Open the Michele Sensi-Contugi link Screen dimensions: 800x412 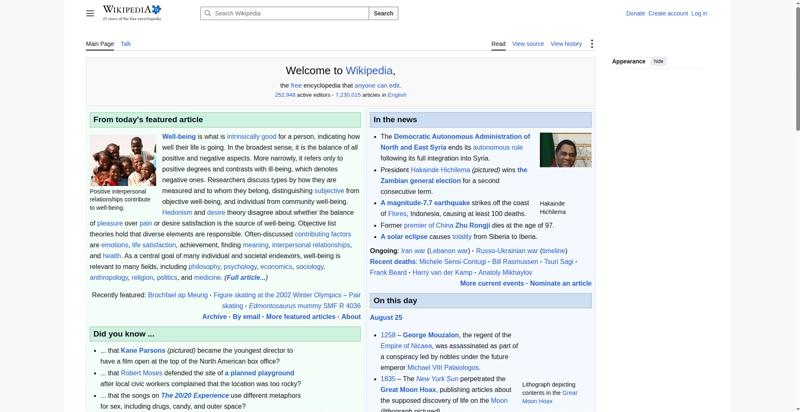coord(453,262)
